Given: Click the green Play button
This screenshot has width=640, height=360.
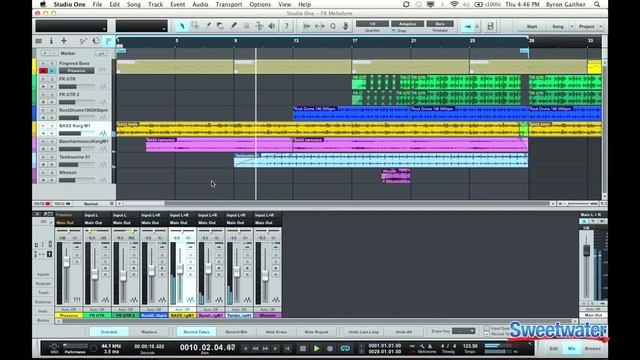Looking at the screenshot, I should tap(316, 348).
